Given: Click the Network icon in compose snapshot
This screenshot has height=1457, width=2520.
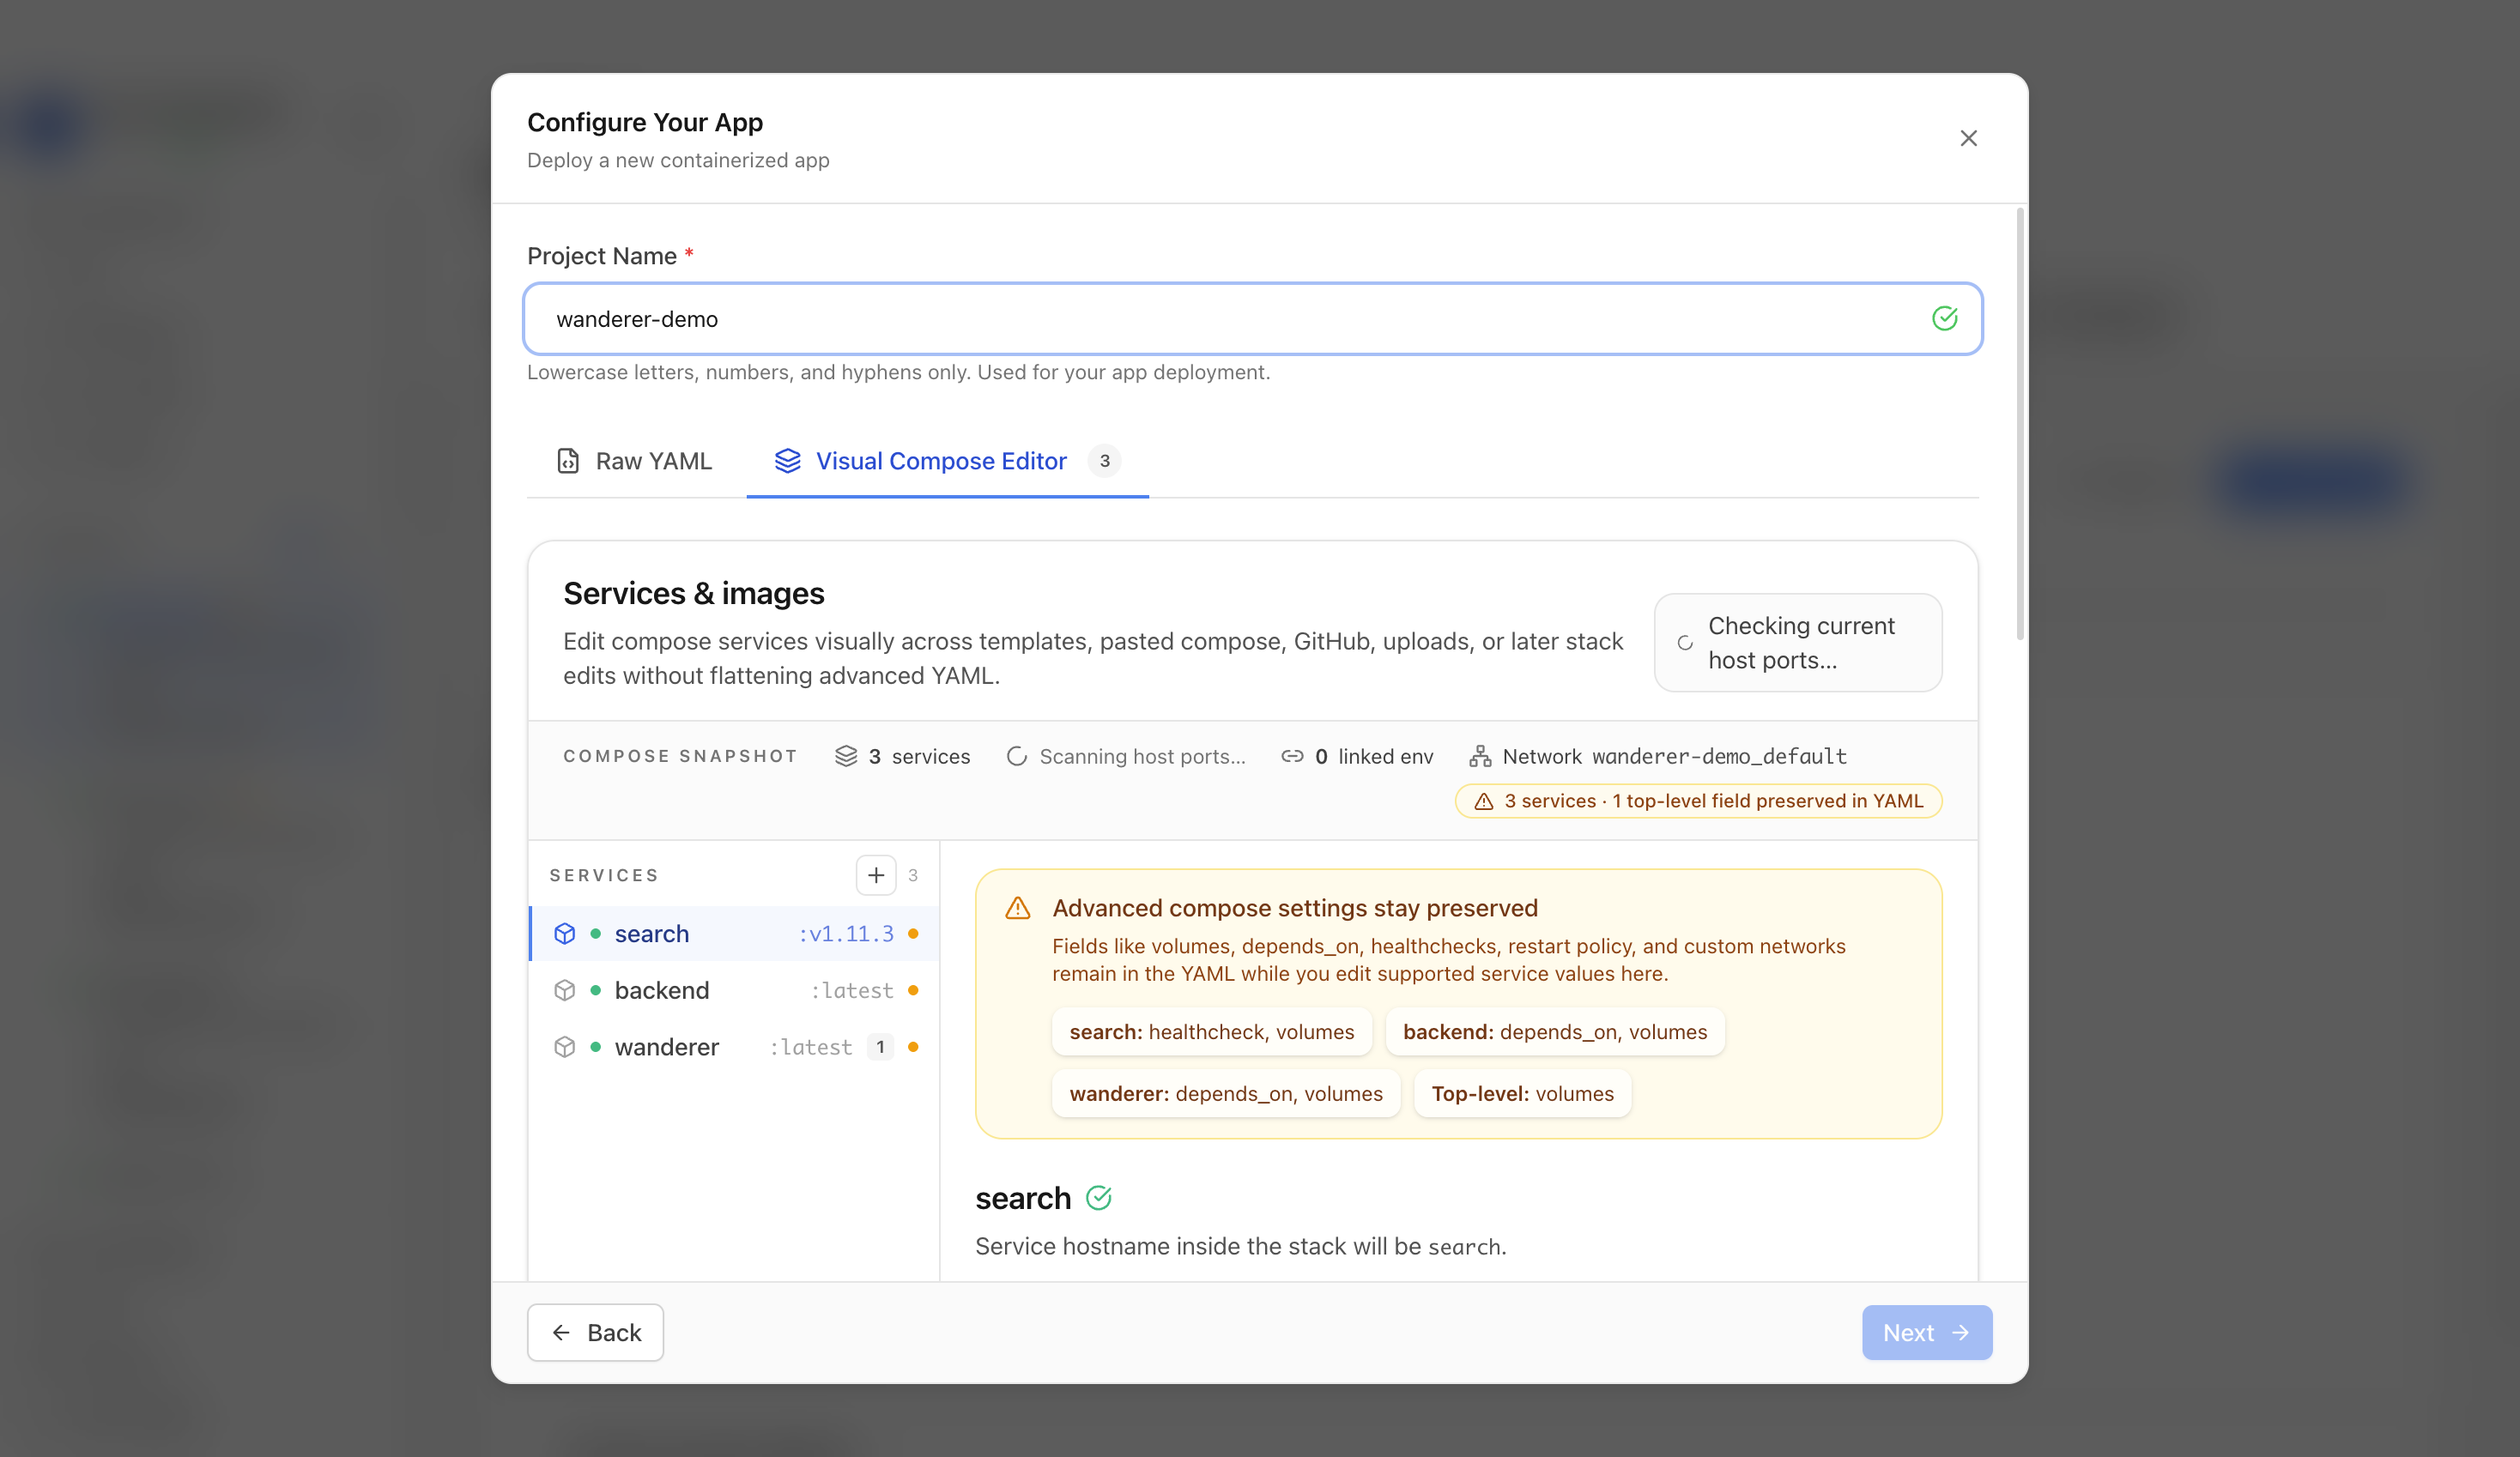Looking at the screenshot, I should [x=1480, y=756].
